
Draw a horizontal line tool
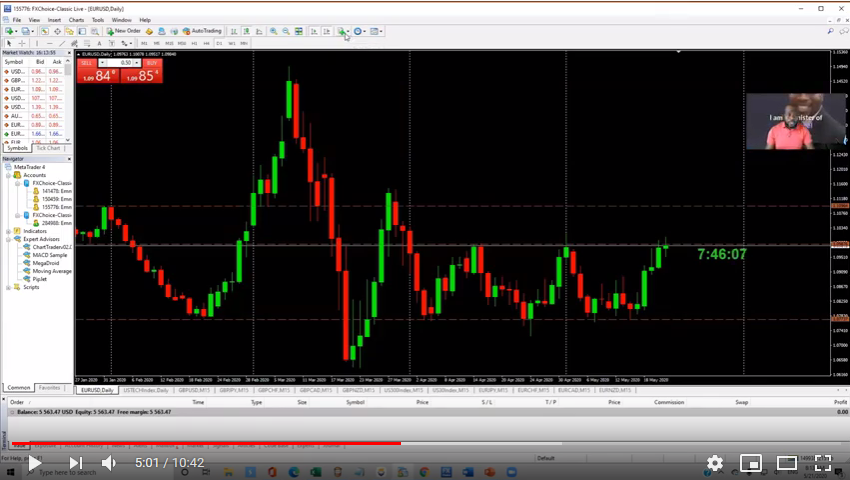tap(49, 43)
